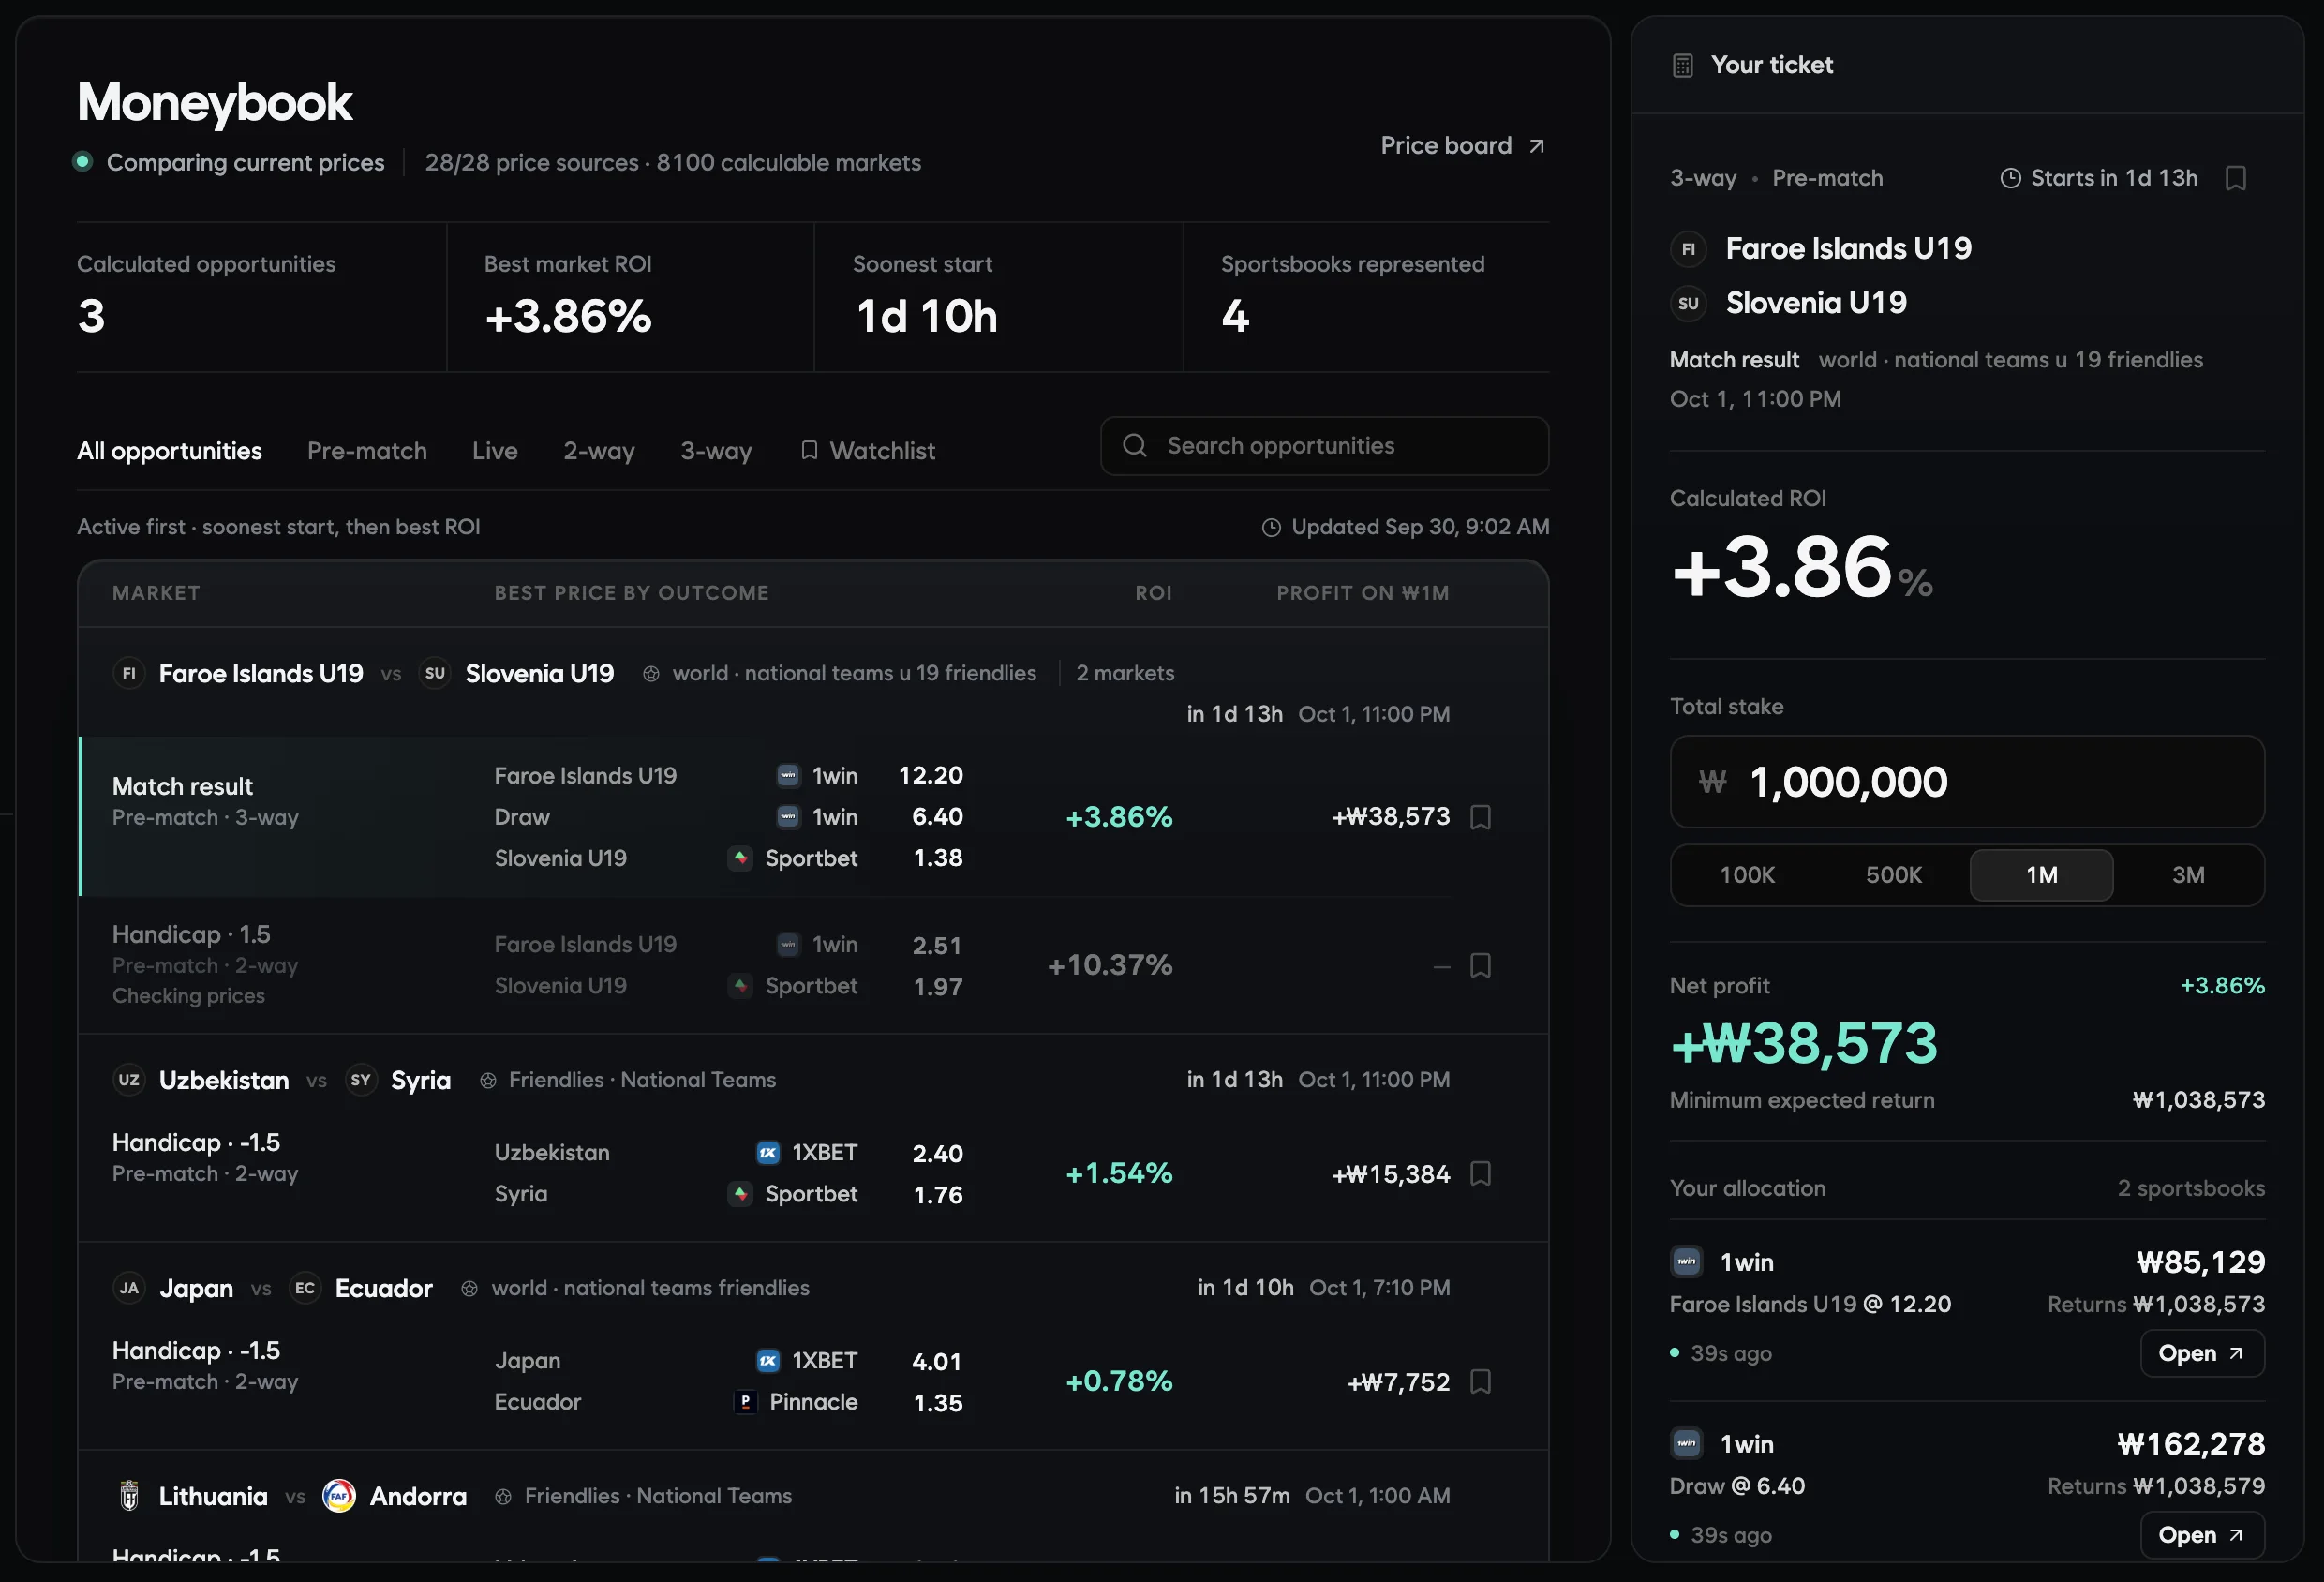Viewport: 2324px width, 1582px height.
Task: Click the ROI column header
Action: pos(1153,593)
